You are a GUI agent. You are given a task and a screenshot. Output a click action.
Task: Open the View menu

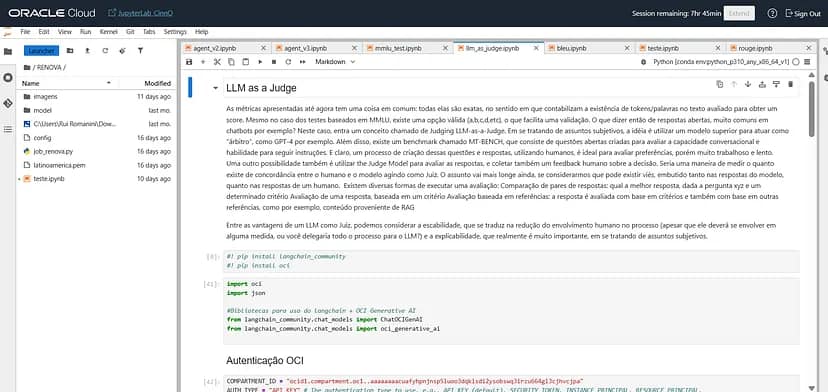pos(64,32)
